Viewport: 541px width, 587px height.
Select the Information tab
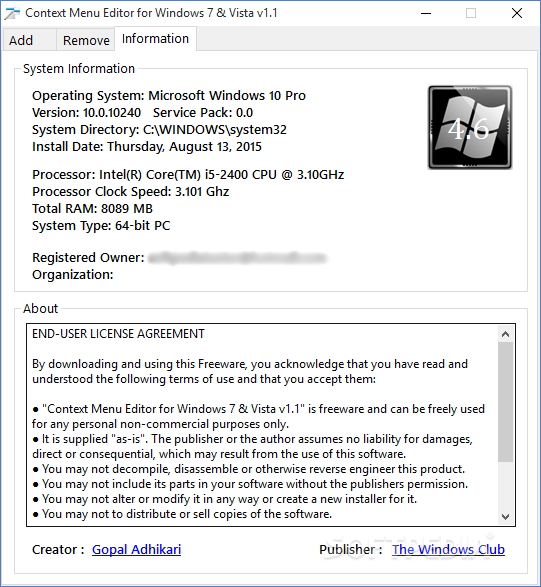(155, 39)
